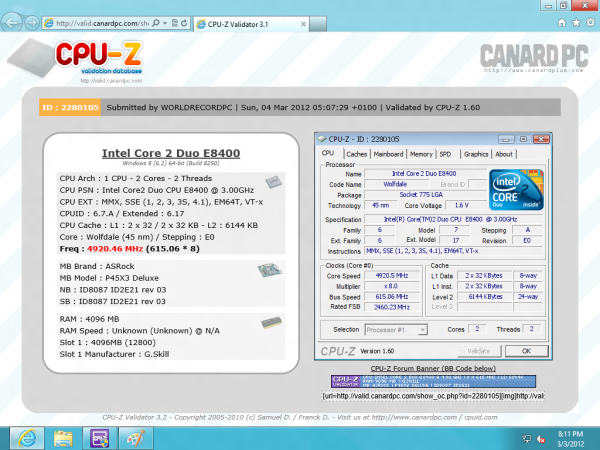
Task: Expand the Processor #1 selection dropdown
Action: pos(422,329)
